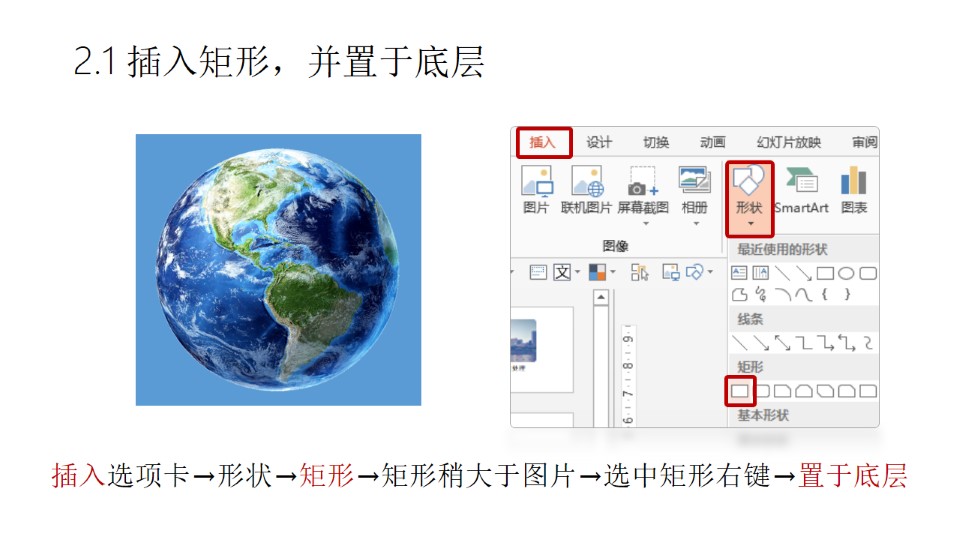This screenshot has width=960, height=540.
Task: Open the 幻灯片放映 (Slide Show) tab
Action: [788, 143]
